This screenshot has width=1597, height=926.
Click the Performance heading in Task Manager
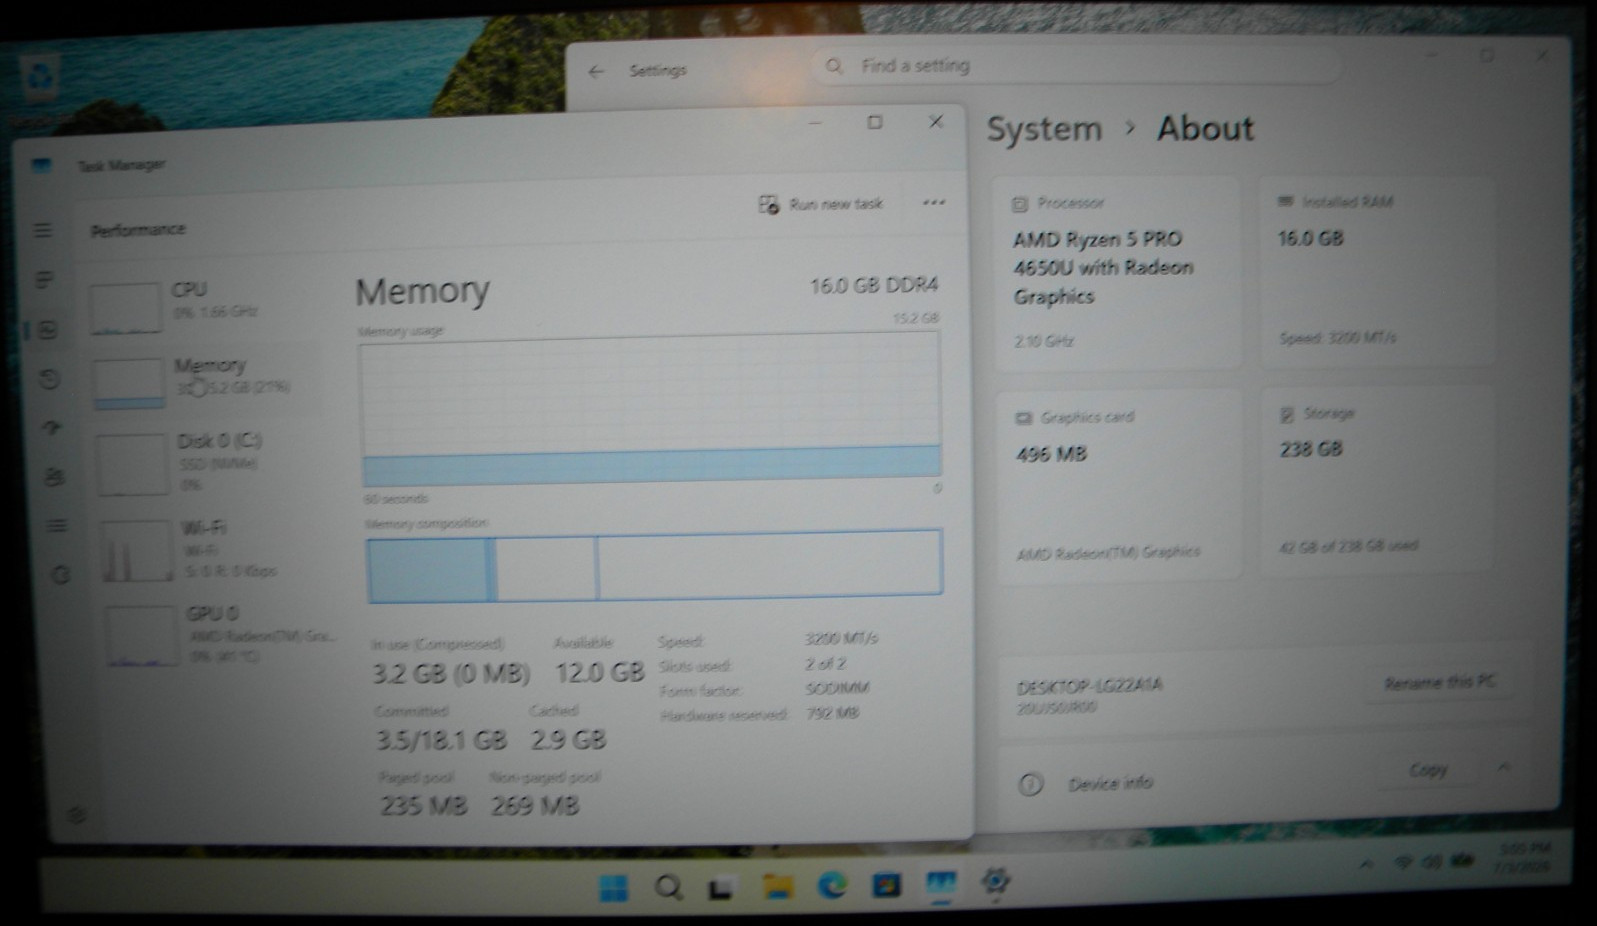(138, 230)
